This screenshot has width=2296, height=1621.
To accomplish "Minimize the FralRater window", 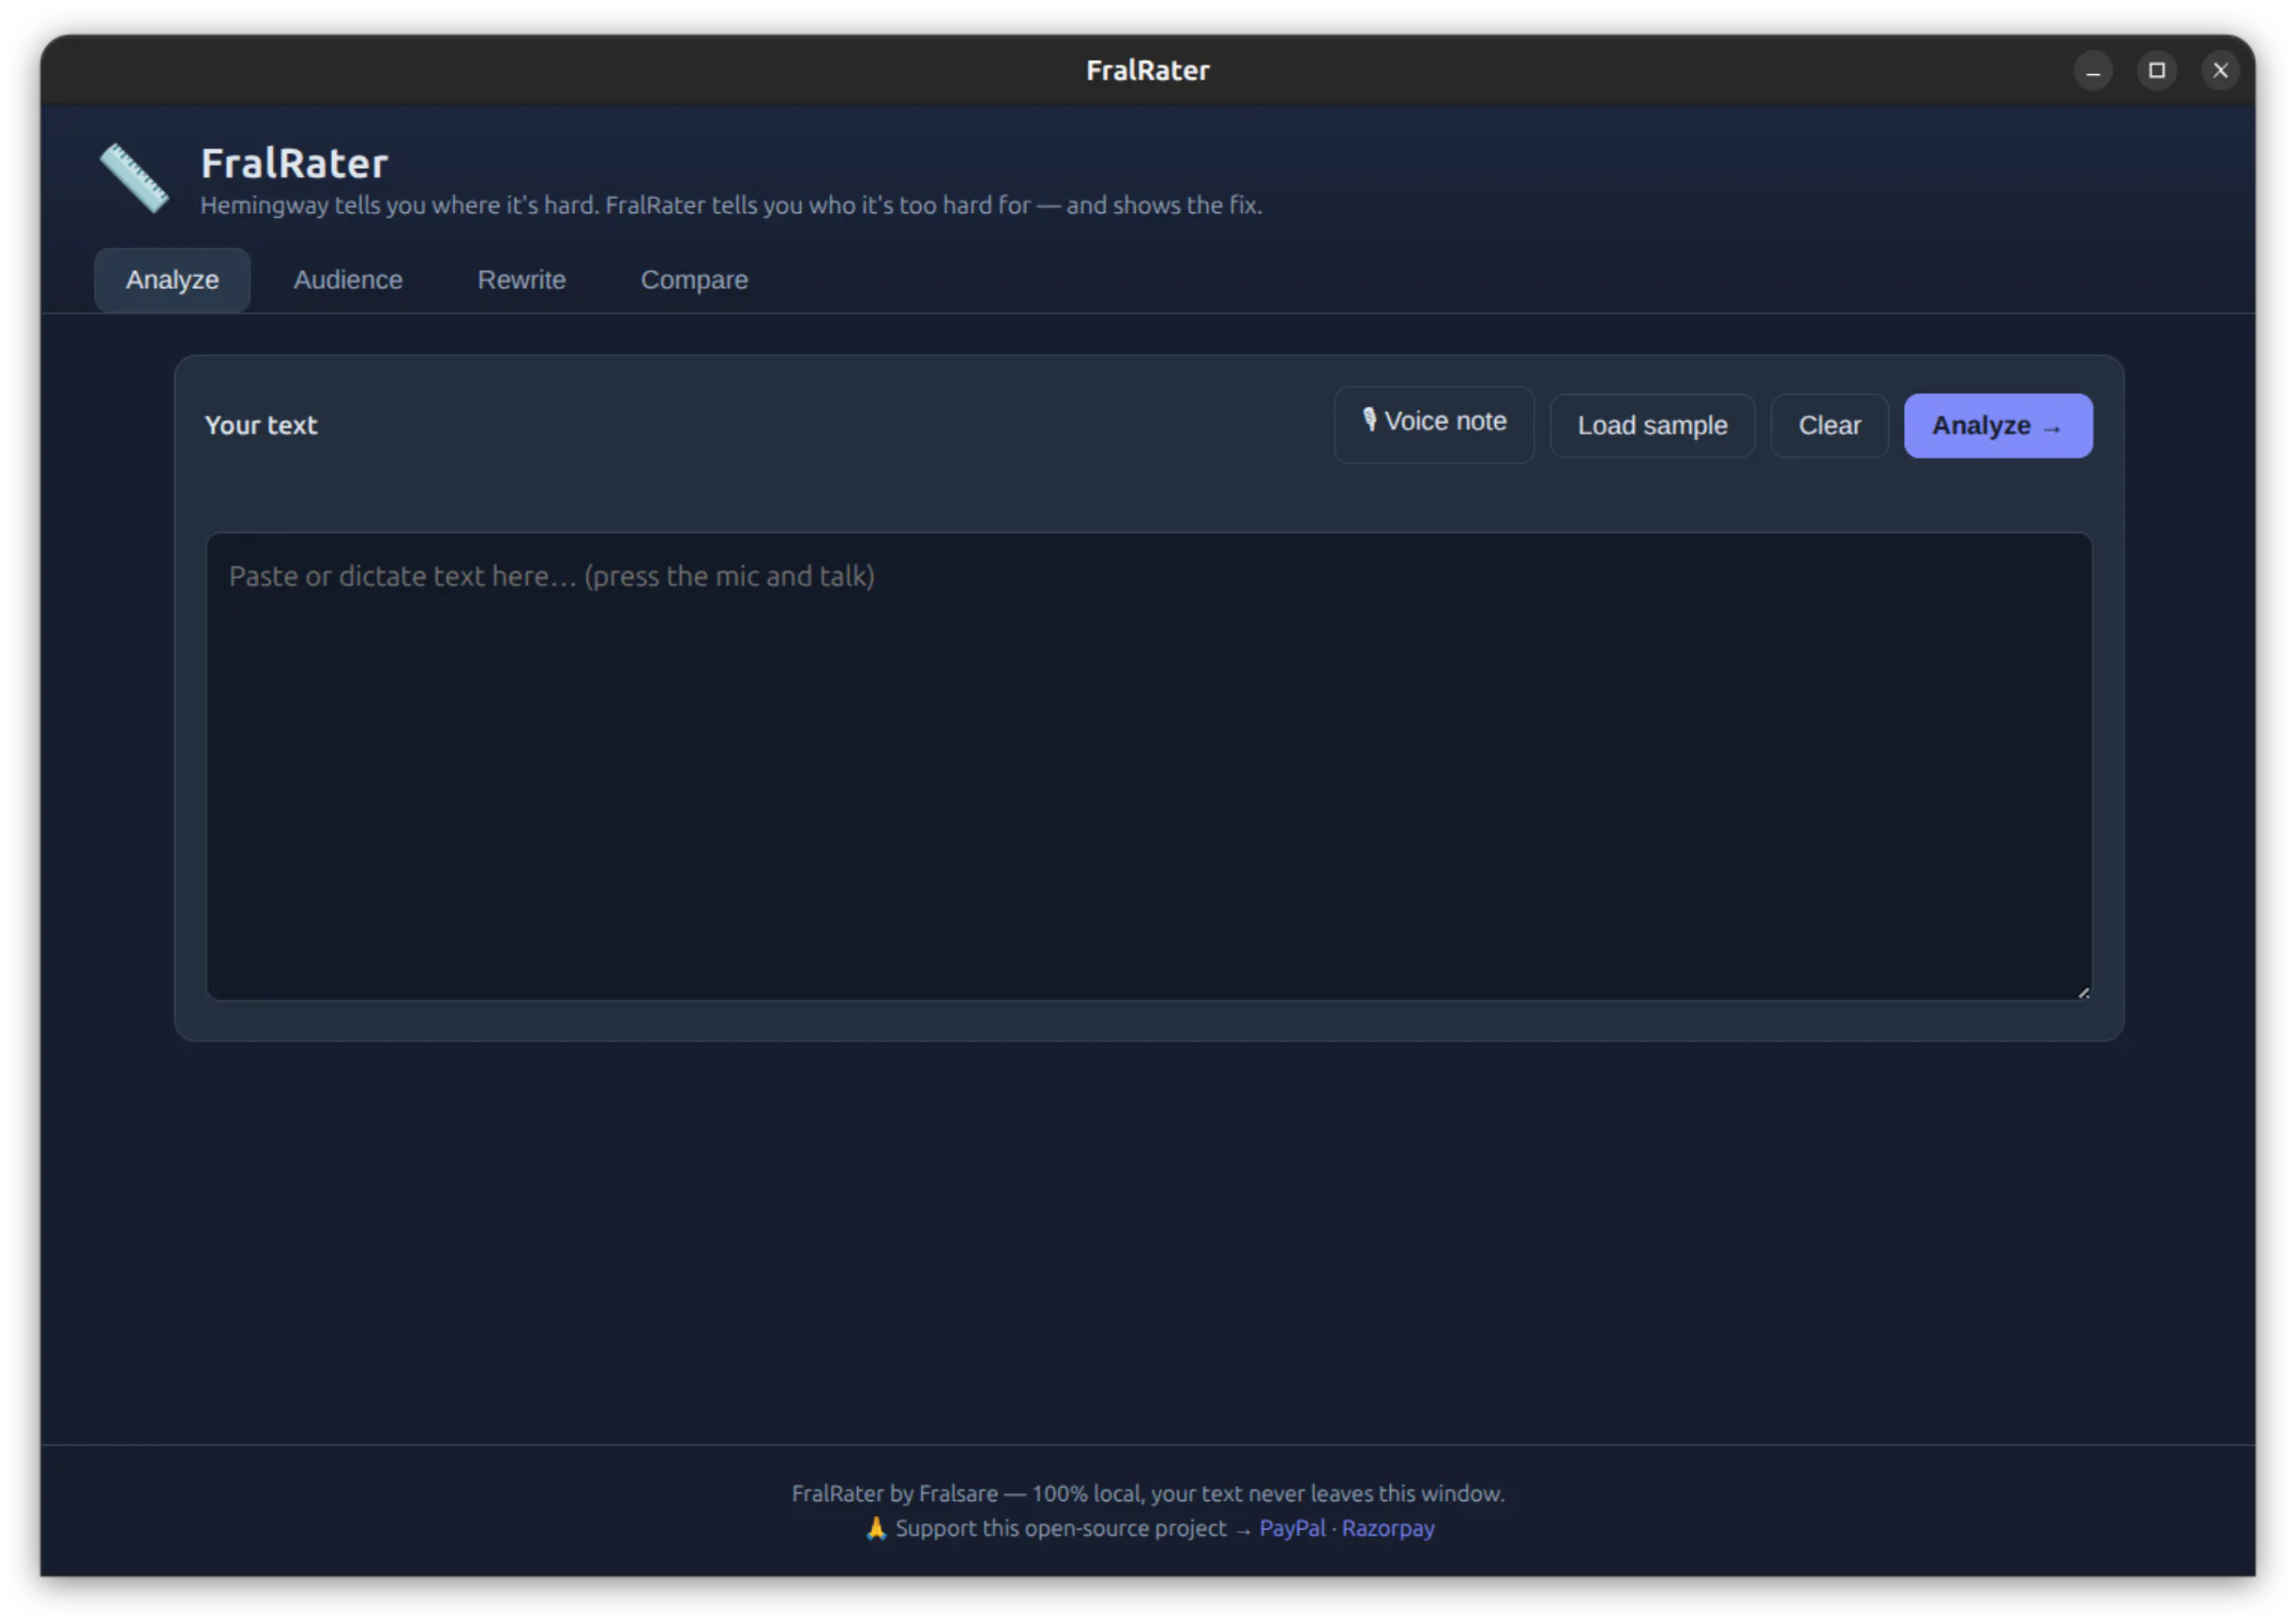I will [x=2092, y=71].
